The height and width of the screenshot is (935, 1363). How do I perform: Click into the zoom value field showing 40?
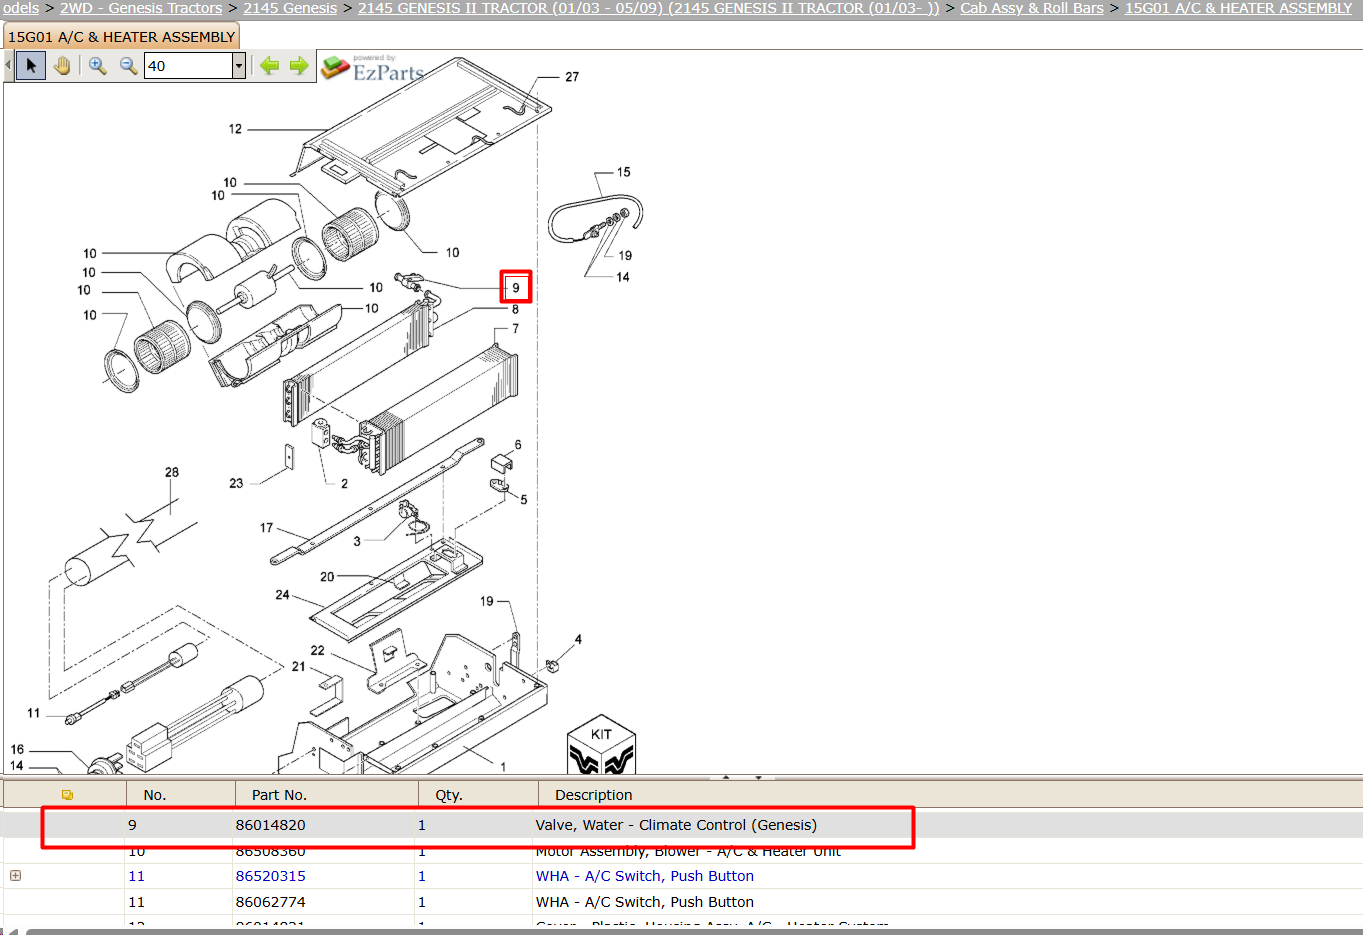pos(188,66)
